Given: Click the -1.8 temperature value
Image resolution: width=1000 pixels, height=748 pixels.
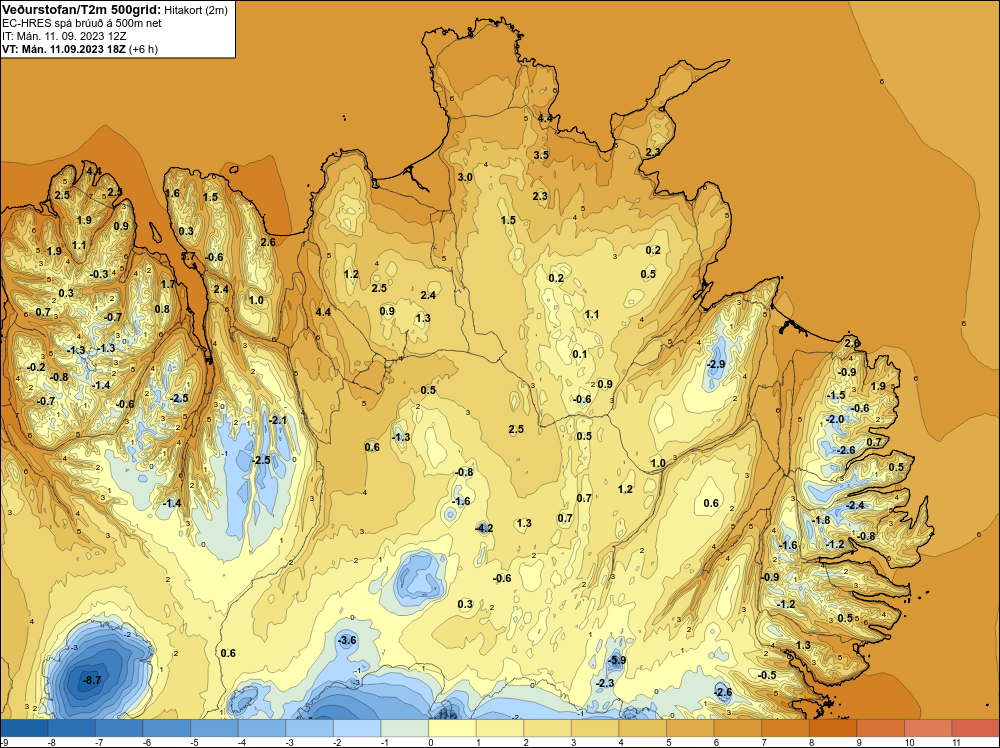Looking at the screenshot, I should point(821,520).
